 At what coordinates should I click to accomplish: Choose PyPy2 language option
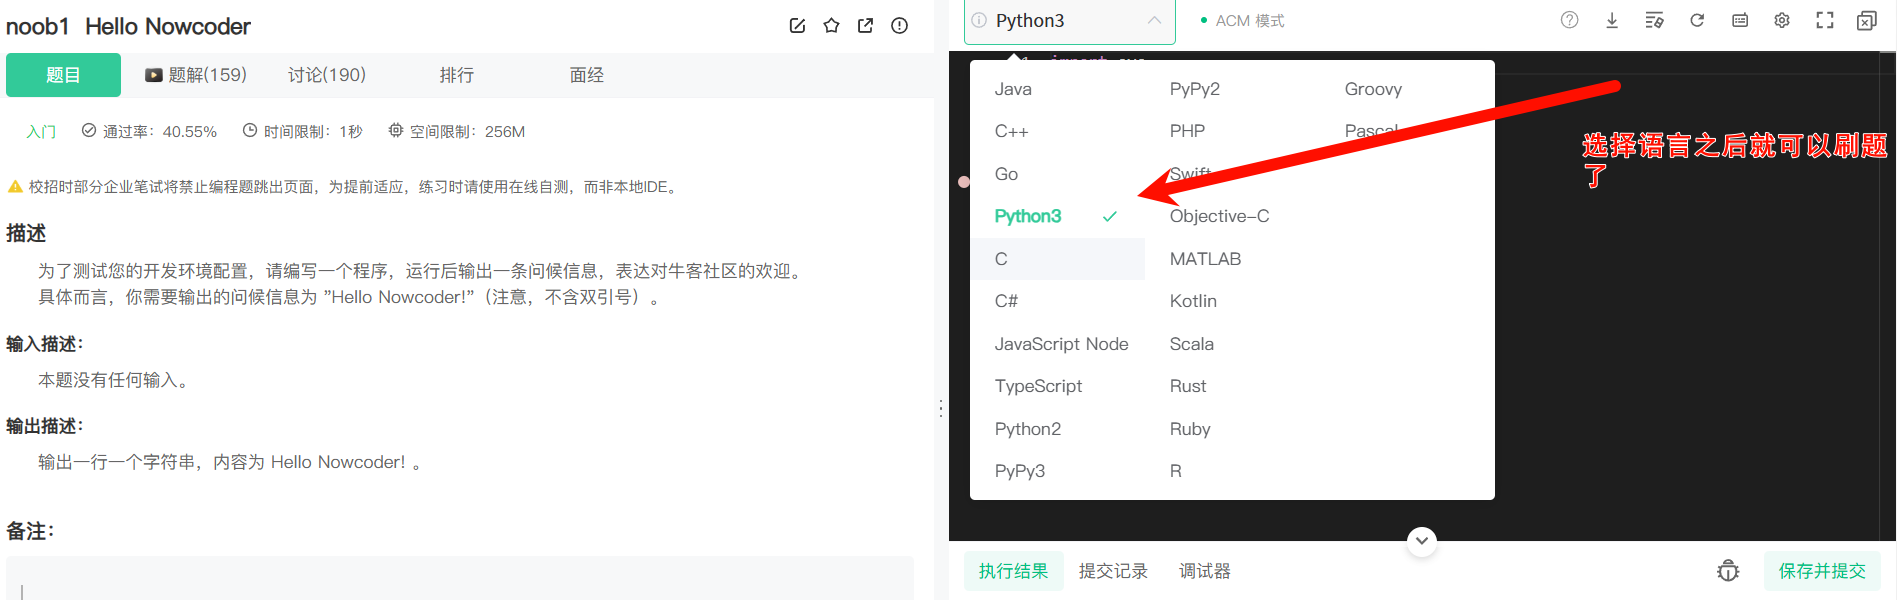[1195, 89]
